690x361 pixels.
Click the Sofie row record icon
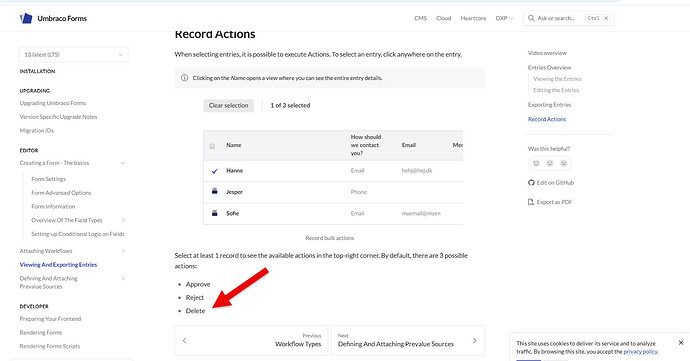click(x=215, y=213)
